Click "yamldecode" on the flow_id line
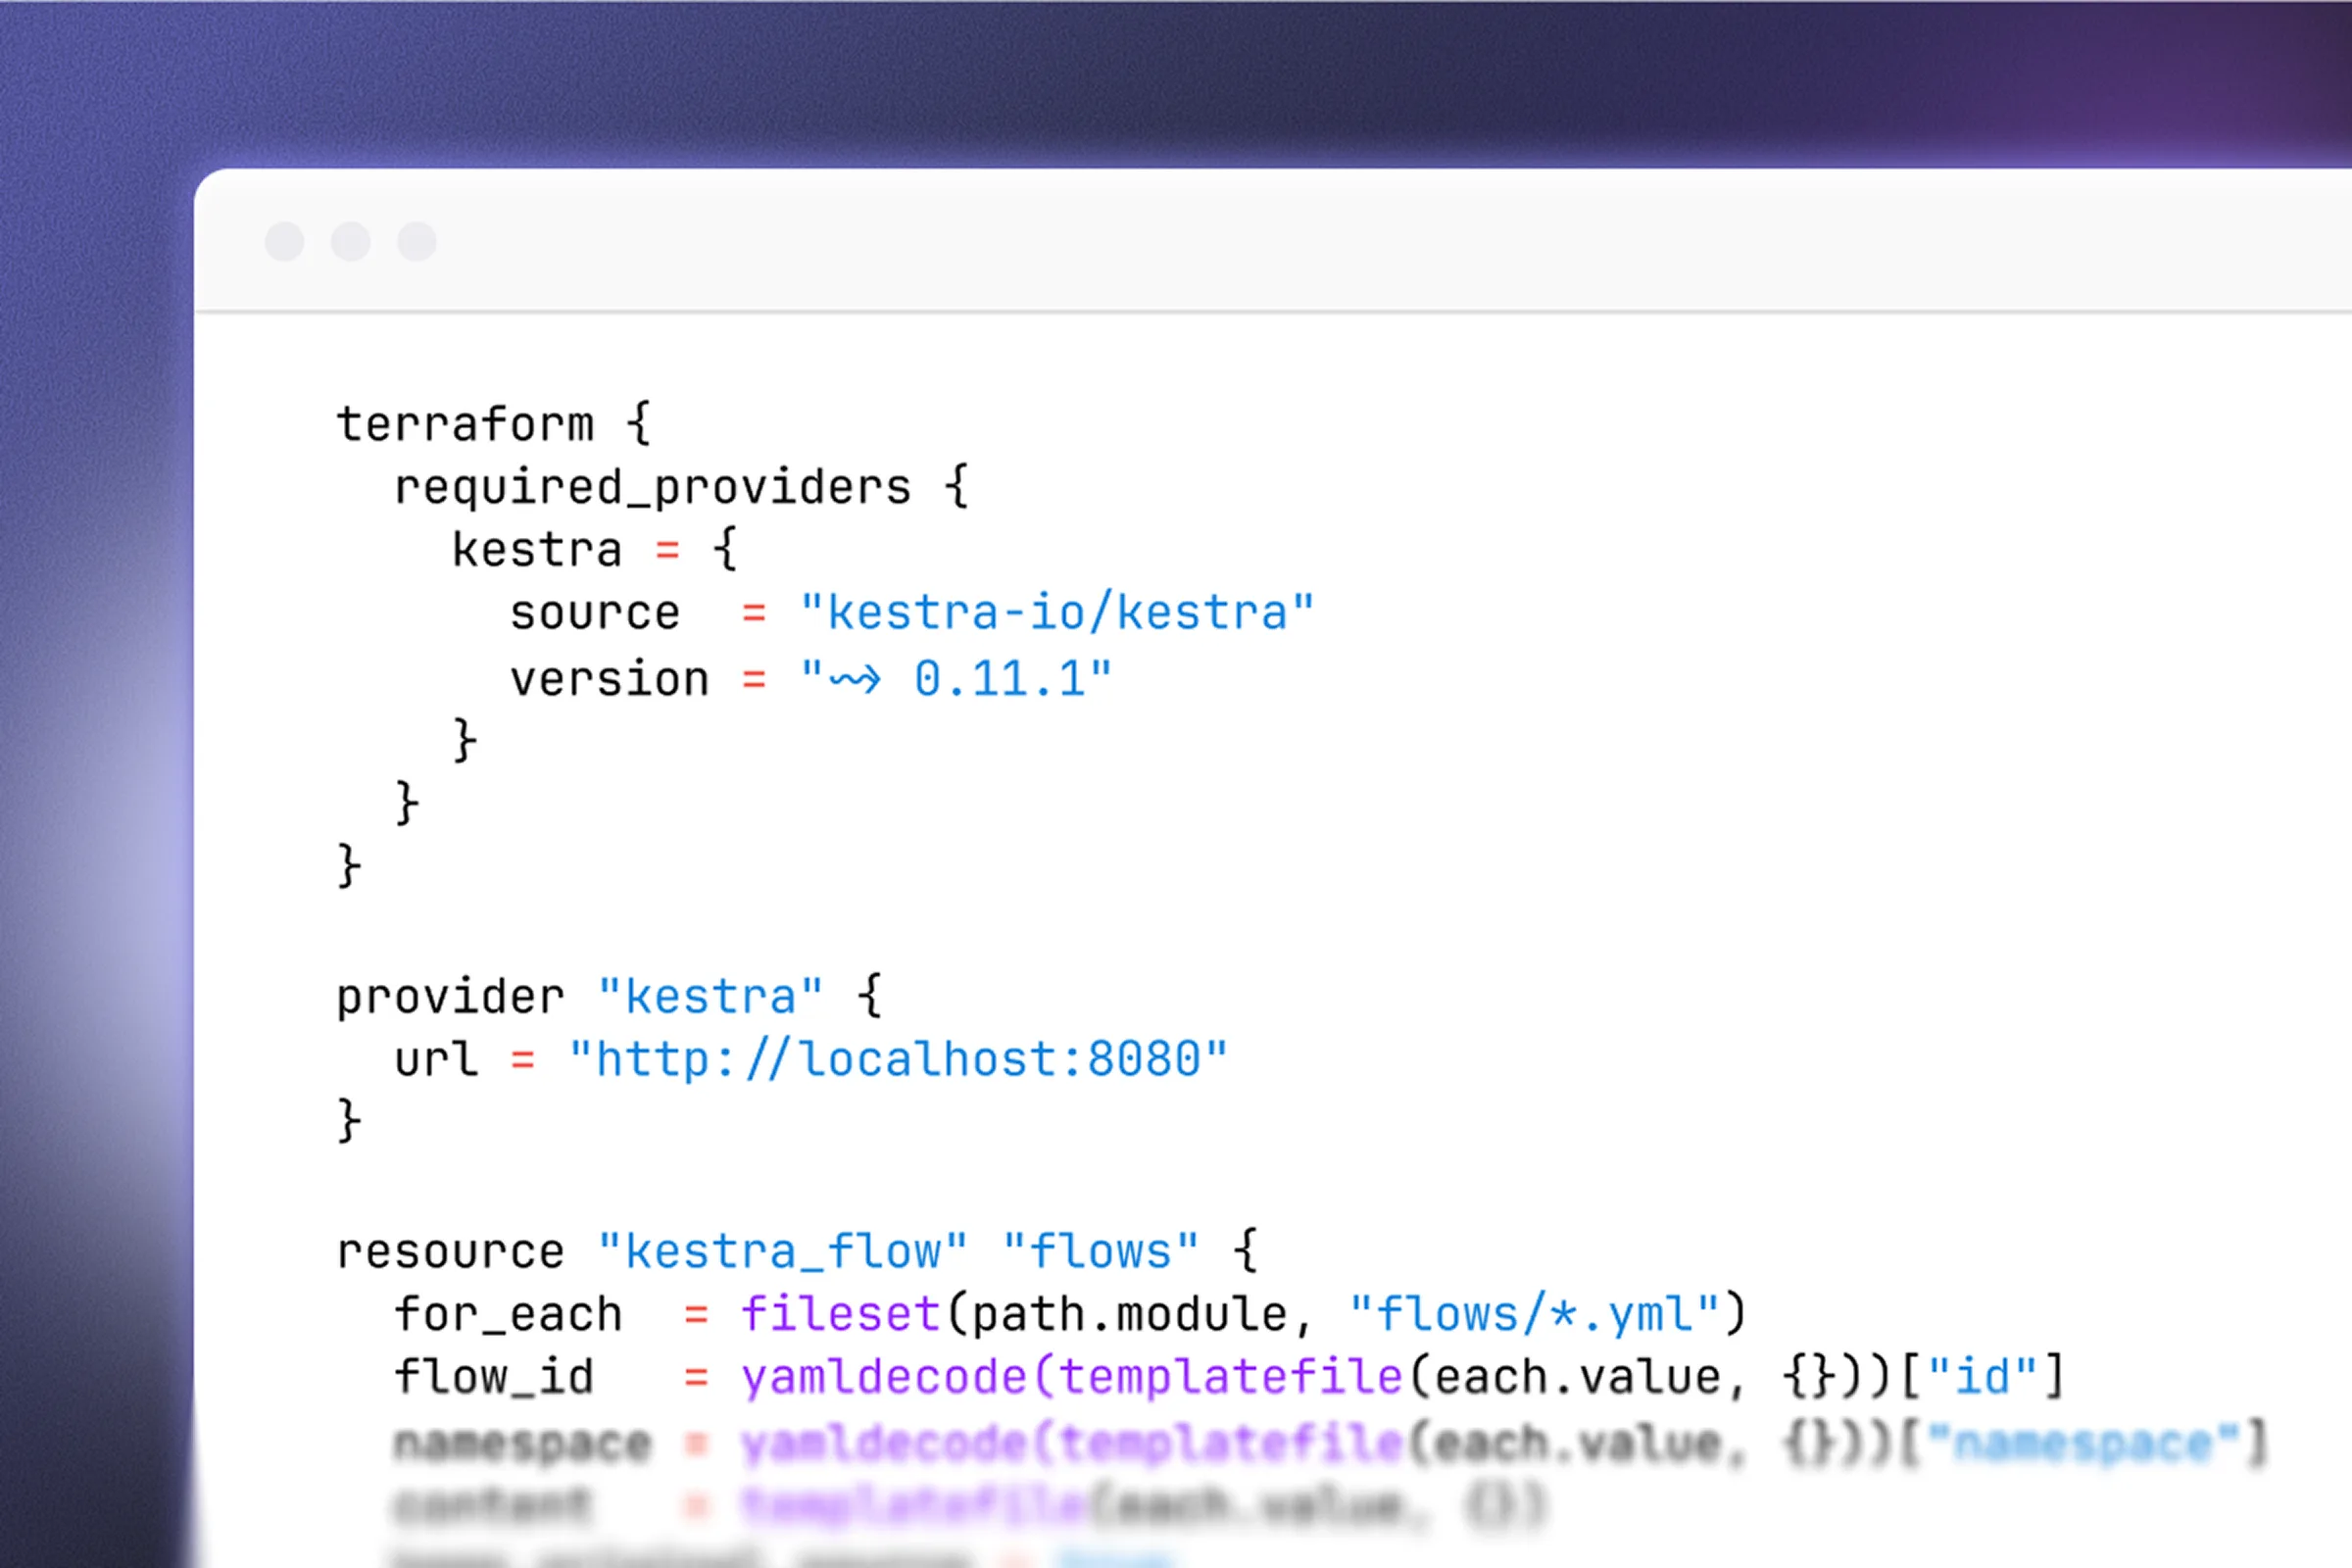Viewport: 2352px width, 1568px height. (x=884, y=1377)
